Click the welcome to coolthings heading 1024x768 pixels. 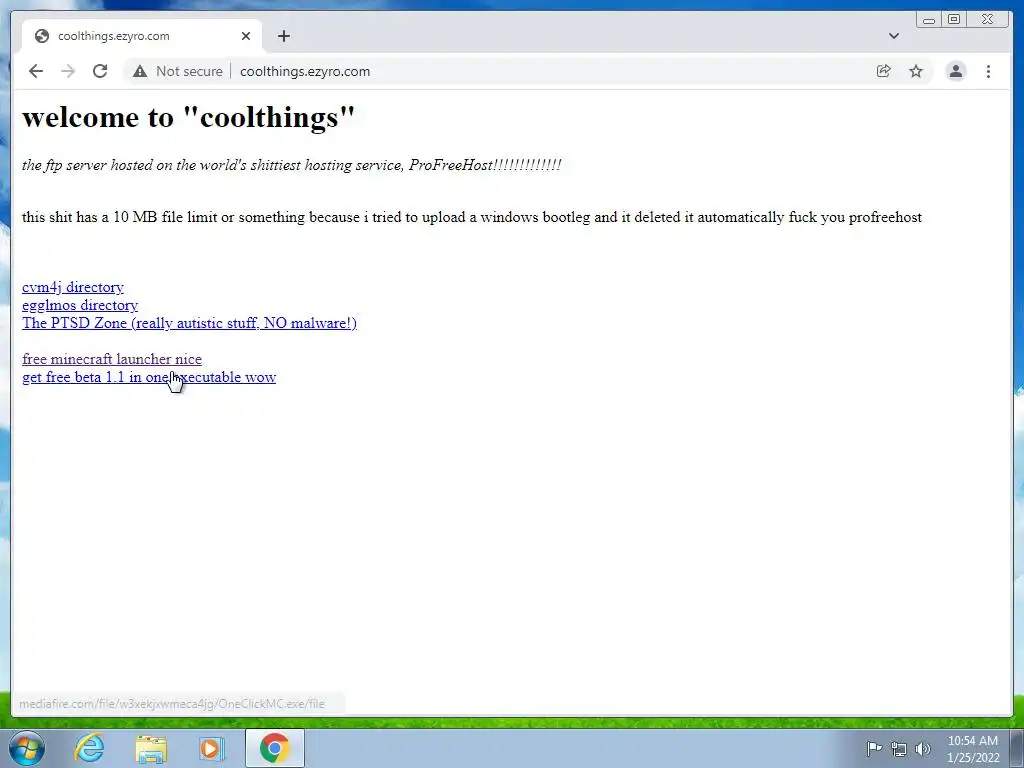[189, 117]
